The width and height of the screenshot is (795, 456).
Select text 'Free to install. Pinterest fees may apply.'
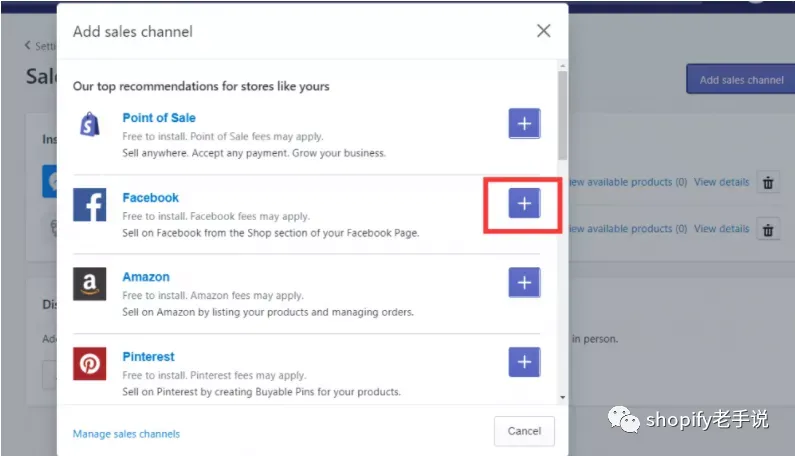214,375
